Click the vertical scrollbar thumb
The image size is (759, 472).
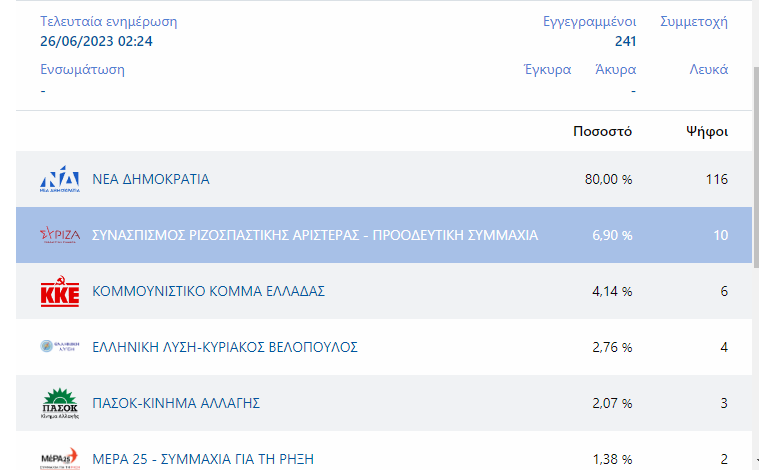[x=756, y=167]
